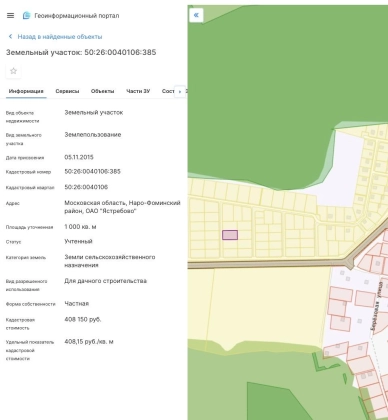Go back via Назад в найденные объекты

point(60,37)
